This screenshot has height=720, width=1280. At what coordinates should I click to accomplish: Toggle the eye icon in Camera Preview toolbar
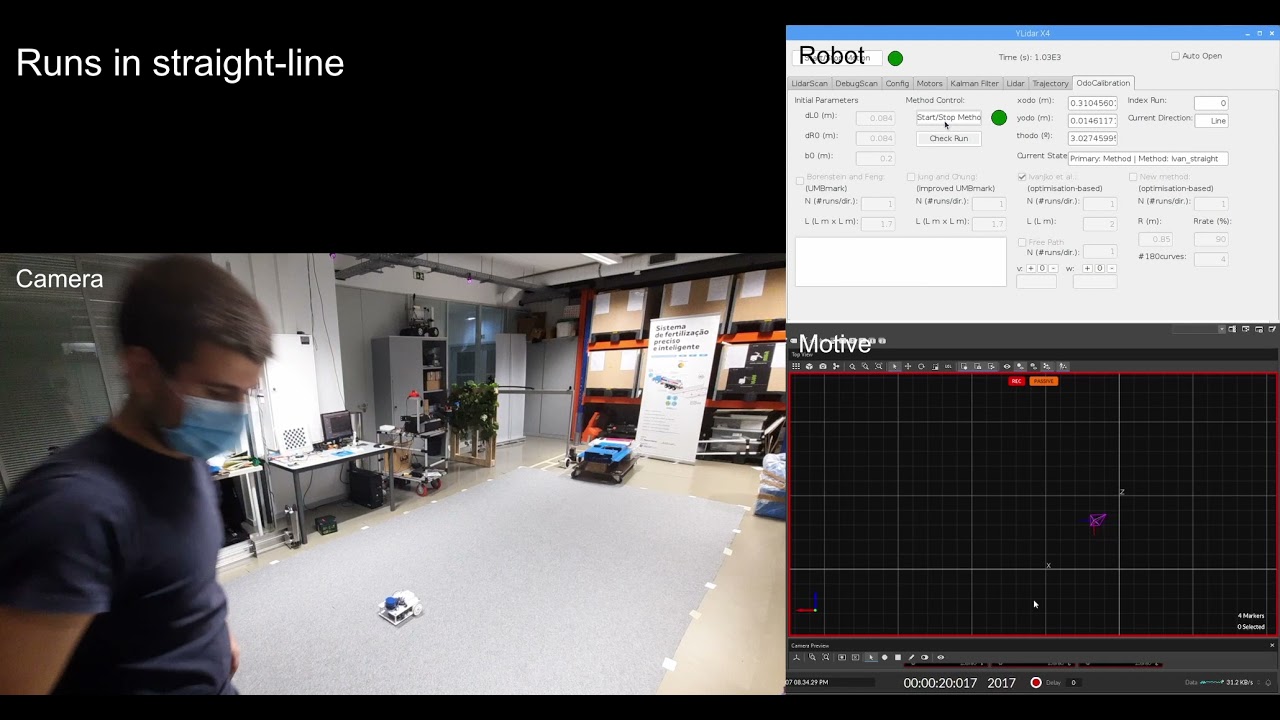coord(941,657)
